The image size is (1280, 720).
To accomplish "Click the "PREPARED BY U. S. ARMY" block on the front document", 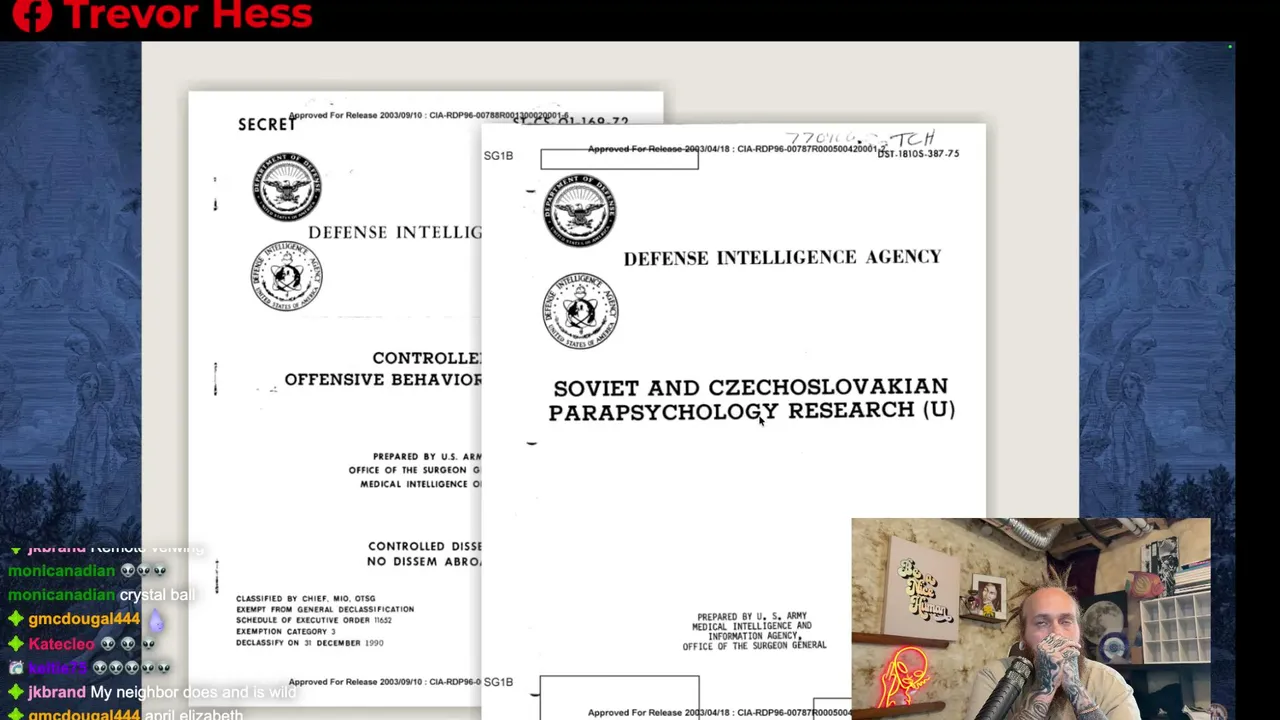I will point(754,631).
